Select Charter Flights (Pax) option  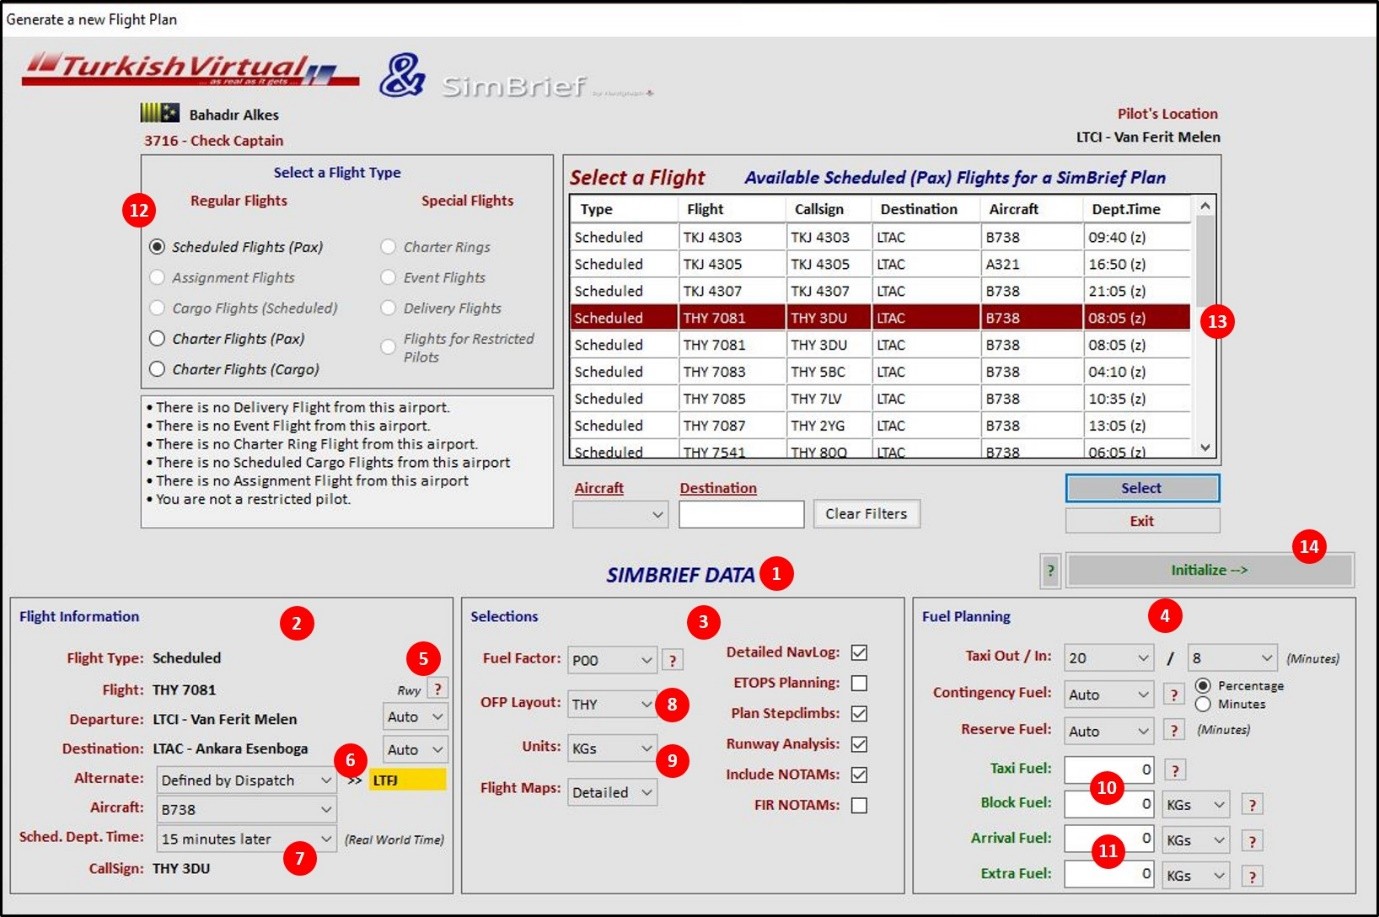click(157, 338)
